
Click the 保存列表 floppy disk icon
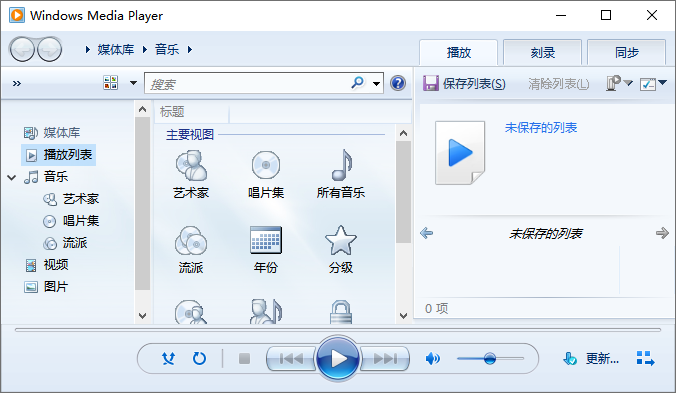click(430, 83)
